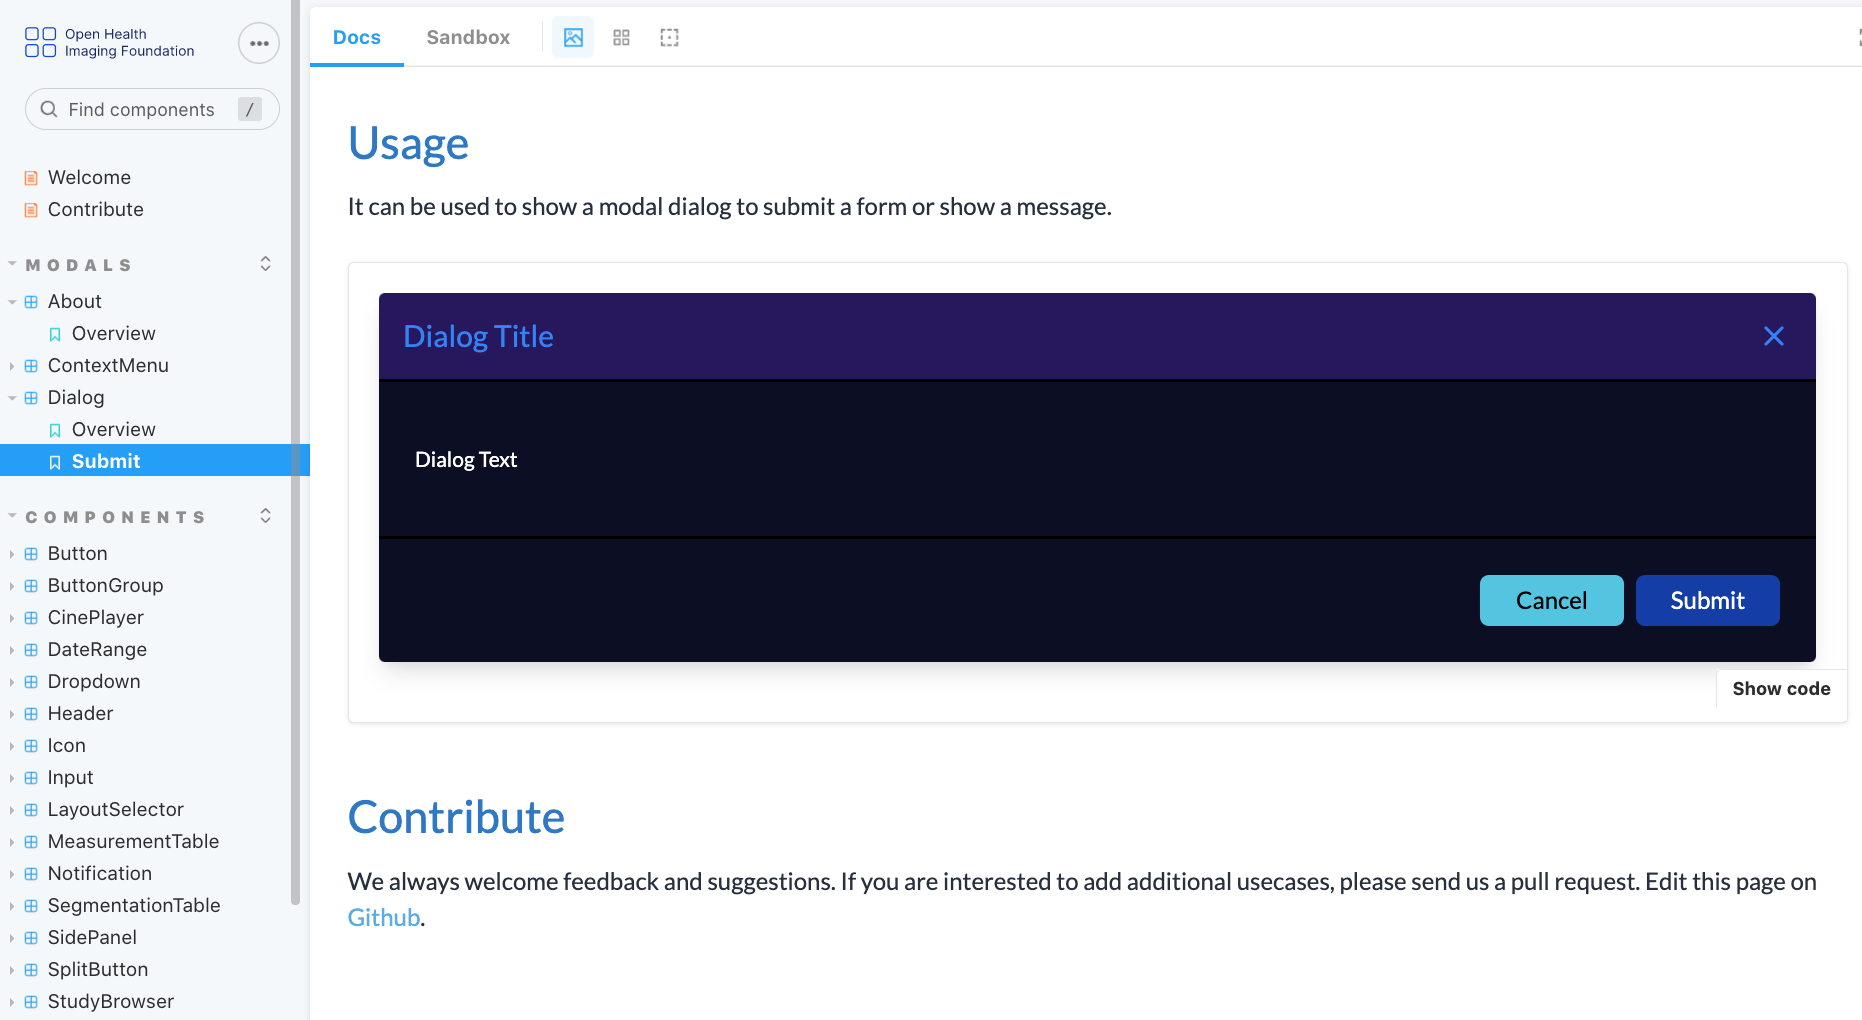Expand the Button component entry

10,552
